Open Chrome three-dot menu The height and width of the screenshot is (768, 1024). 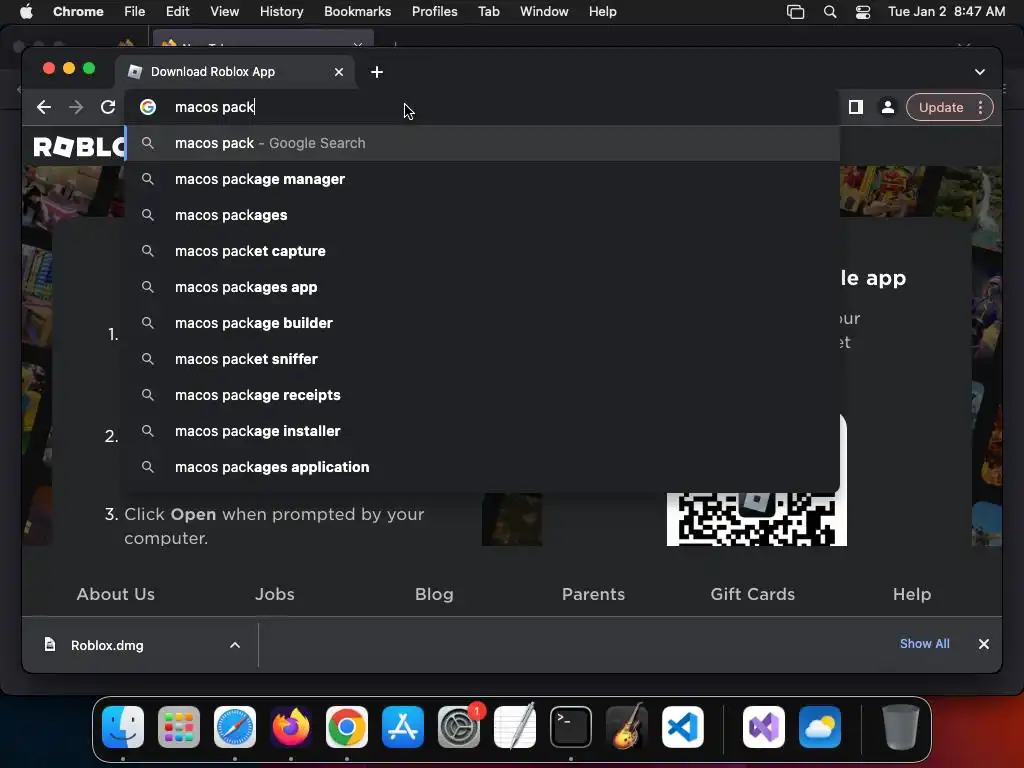click(x=980, y=108)
